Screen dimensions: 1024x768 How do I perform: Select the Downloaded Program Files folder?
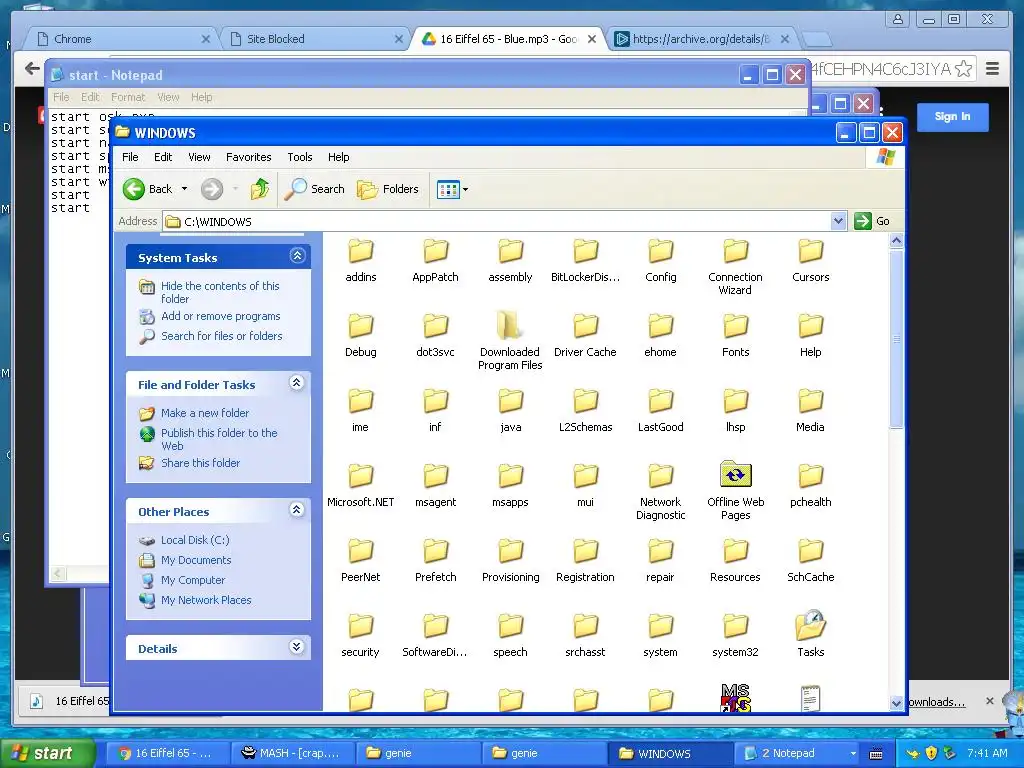click(511, 326)
